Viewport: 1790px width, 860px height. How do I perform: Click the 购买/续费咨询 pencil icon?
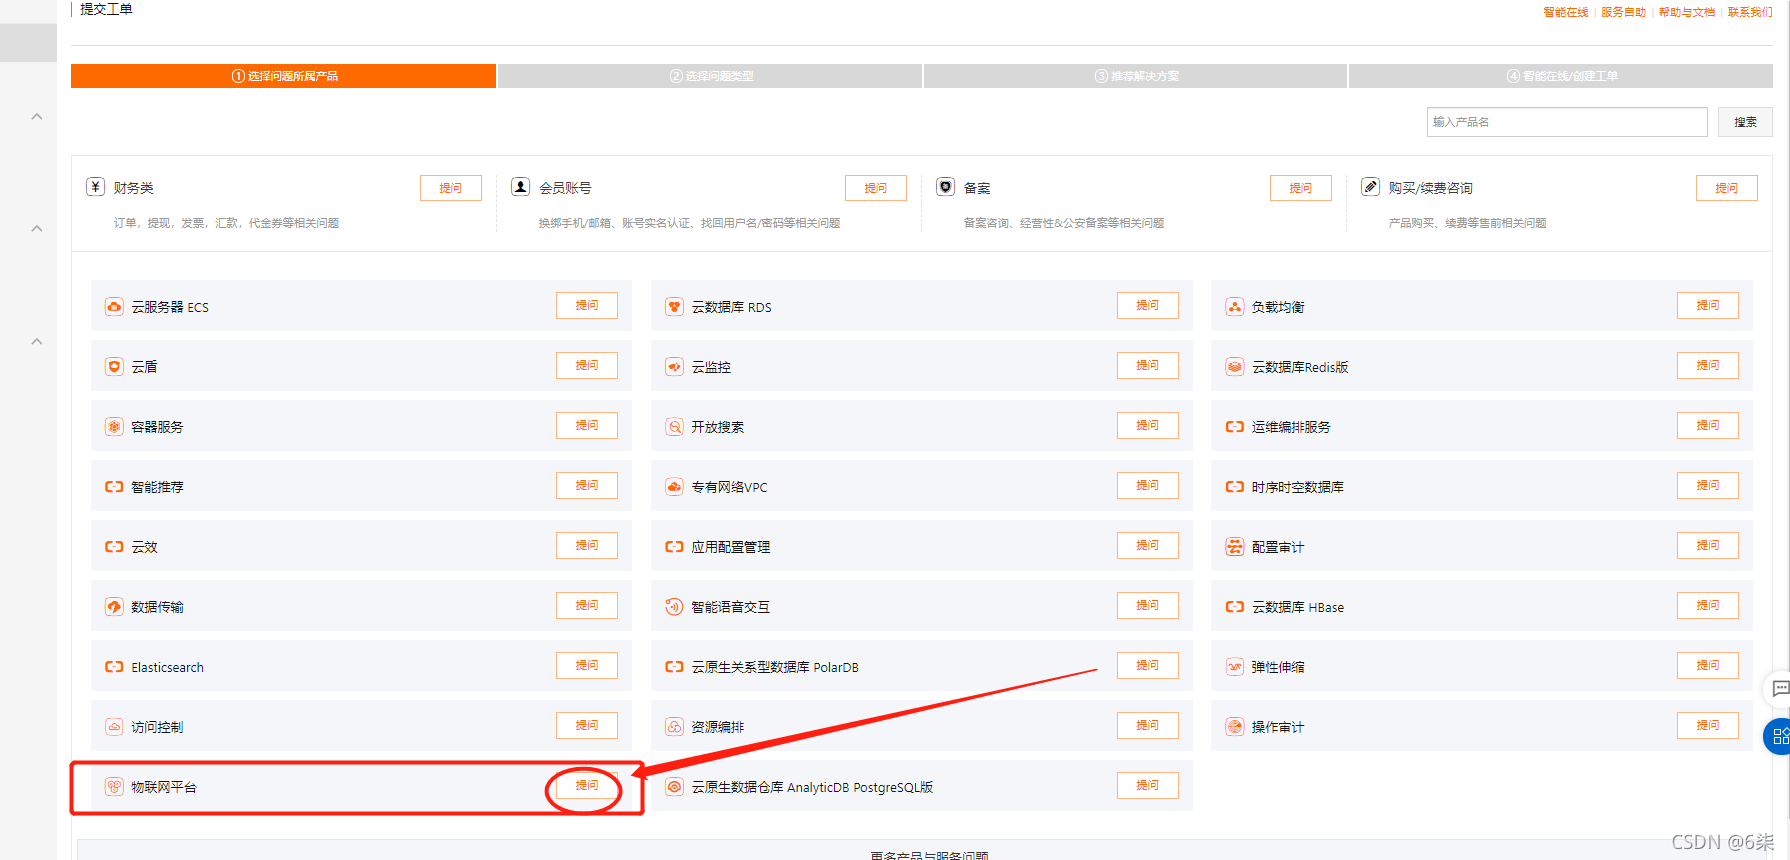click(1370, 187)
